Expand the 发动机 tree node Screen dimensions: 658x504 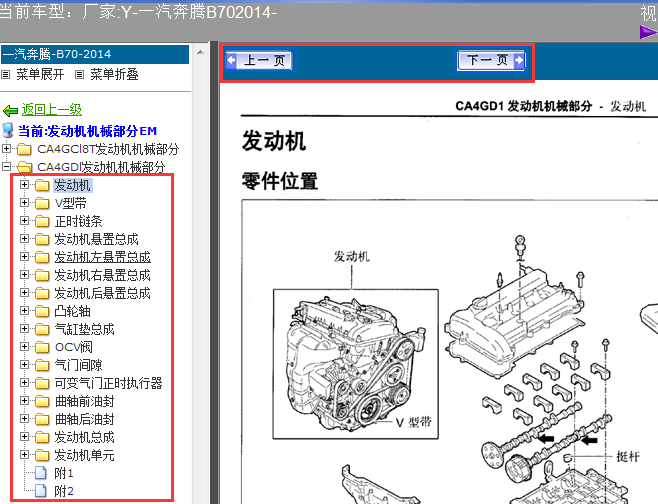24,184
